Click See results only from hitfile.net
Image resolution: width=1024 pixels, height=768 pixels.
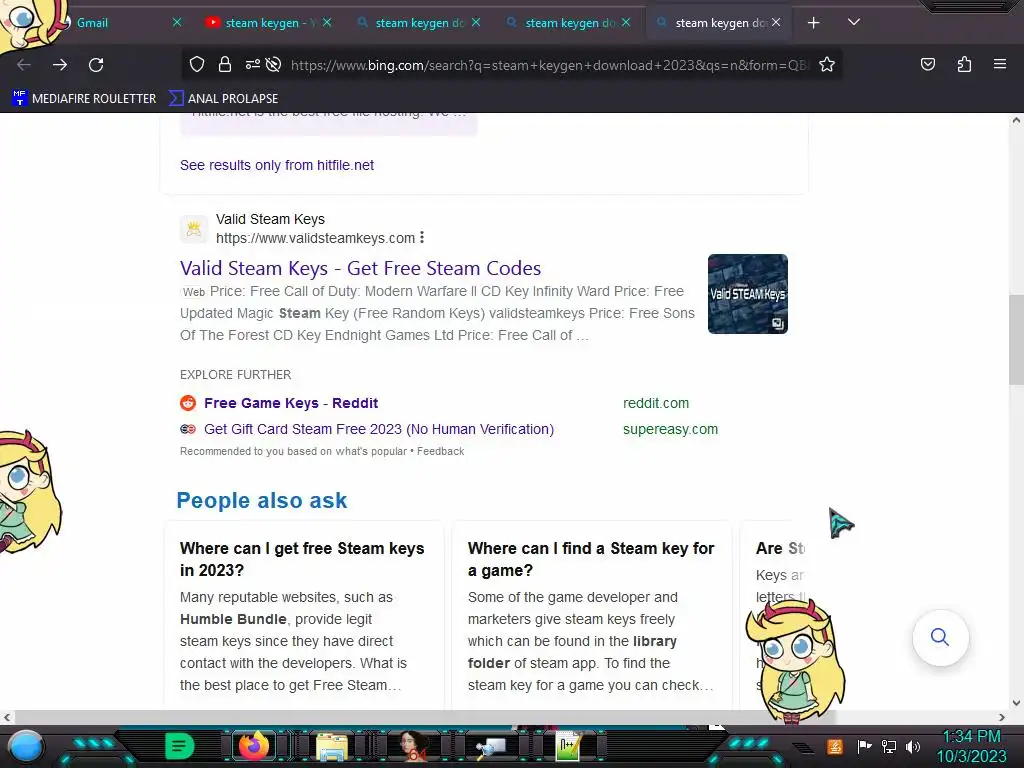tap(277, 165)
